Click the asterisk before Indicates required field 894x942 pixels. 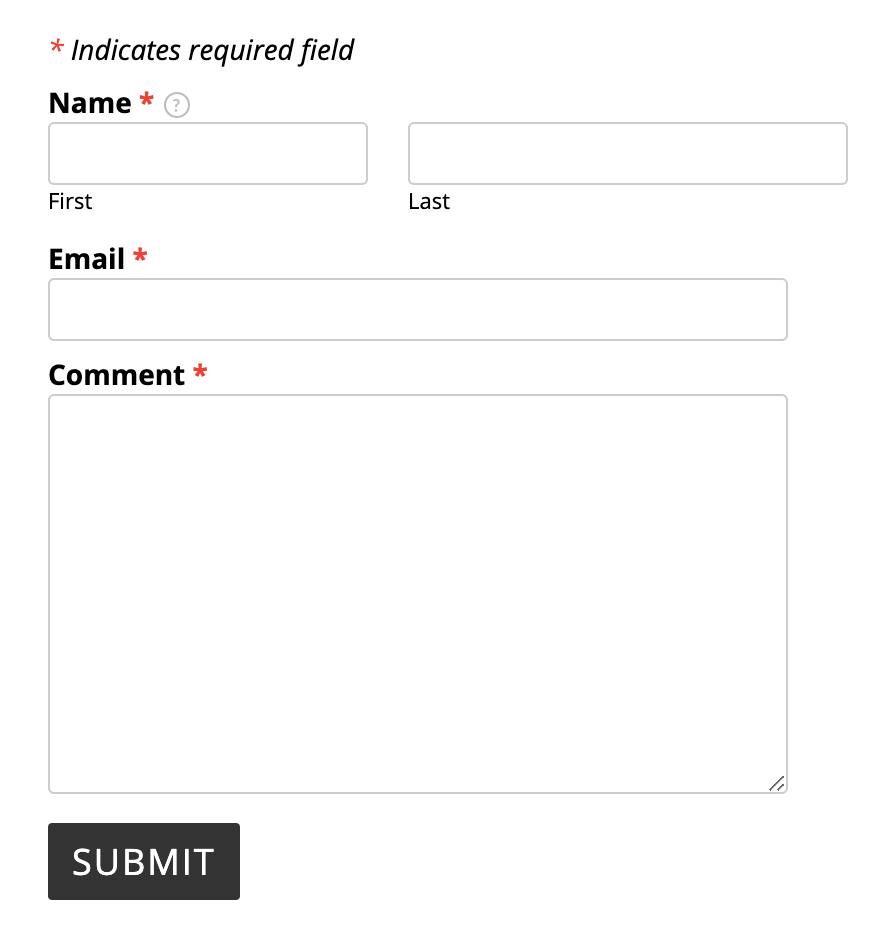[x=57, y=46]
